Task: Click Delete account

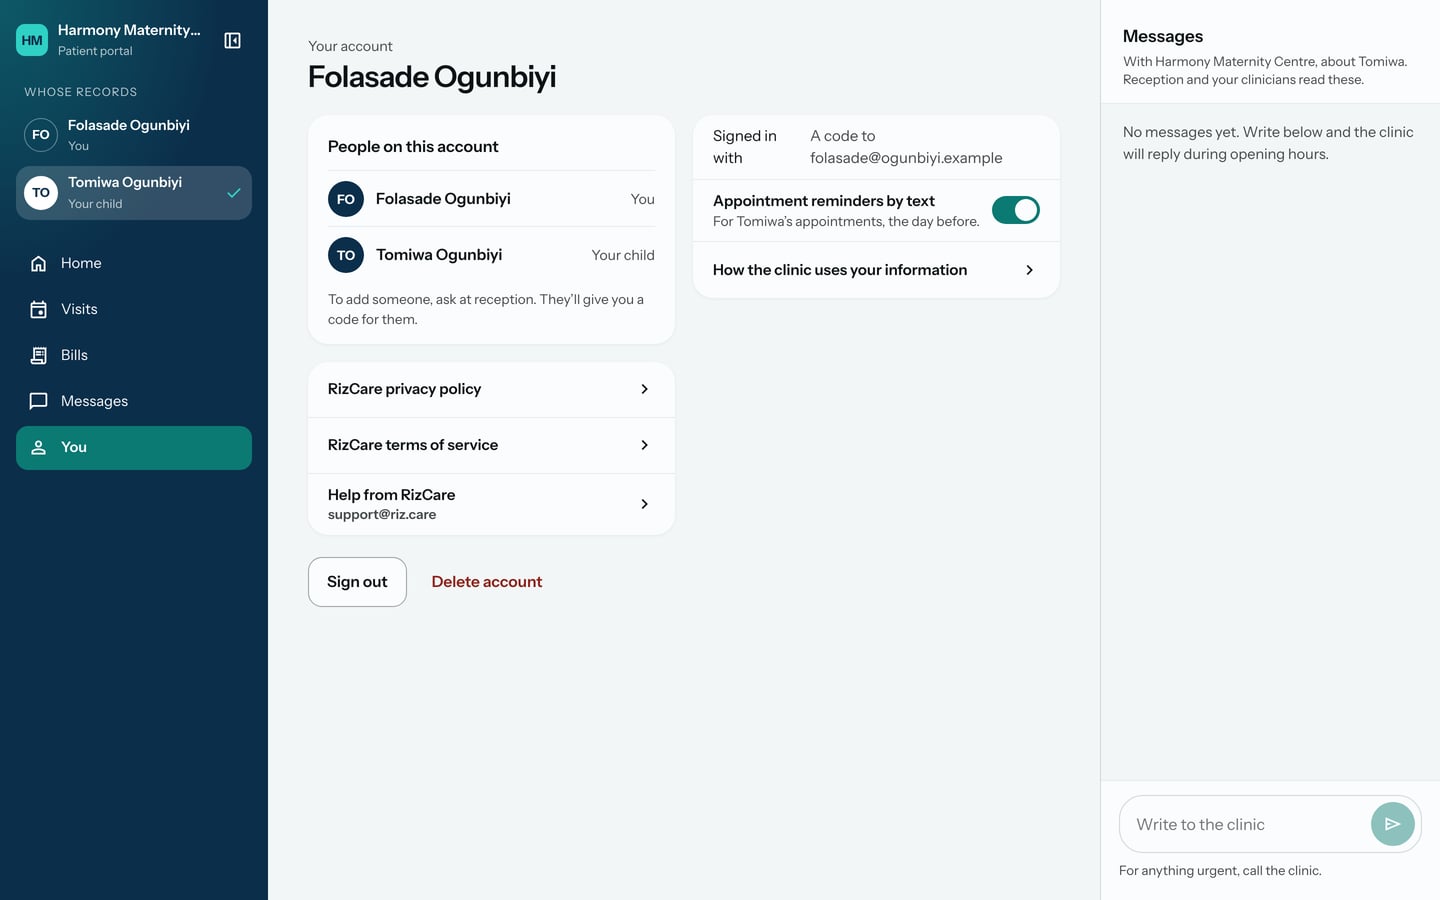Action: pyautogui.click(x=487, y=582)
